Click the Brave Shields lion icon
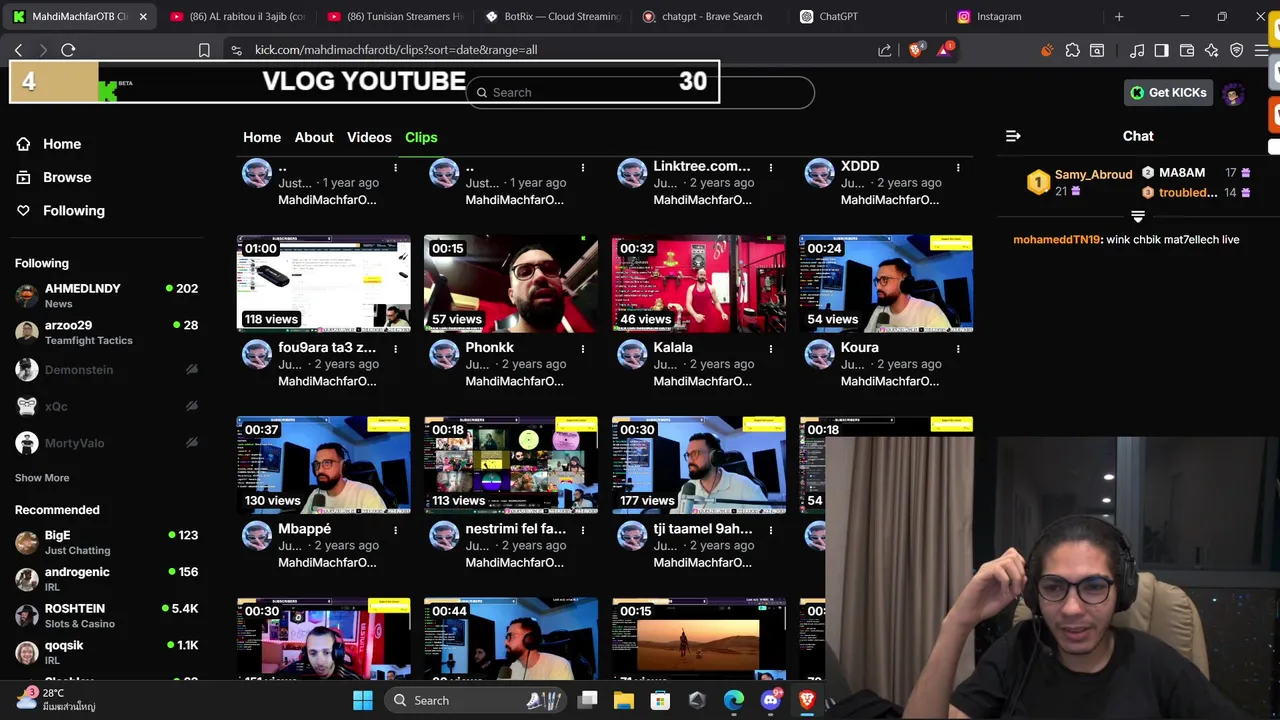The width and height of the screenshot is (1280, 720). tap(916, 50)
